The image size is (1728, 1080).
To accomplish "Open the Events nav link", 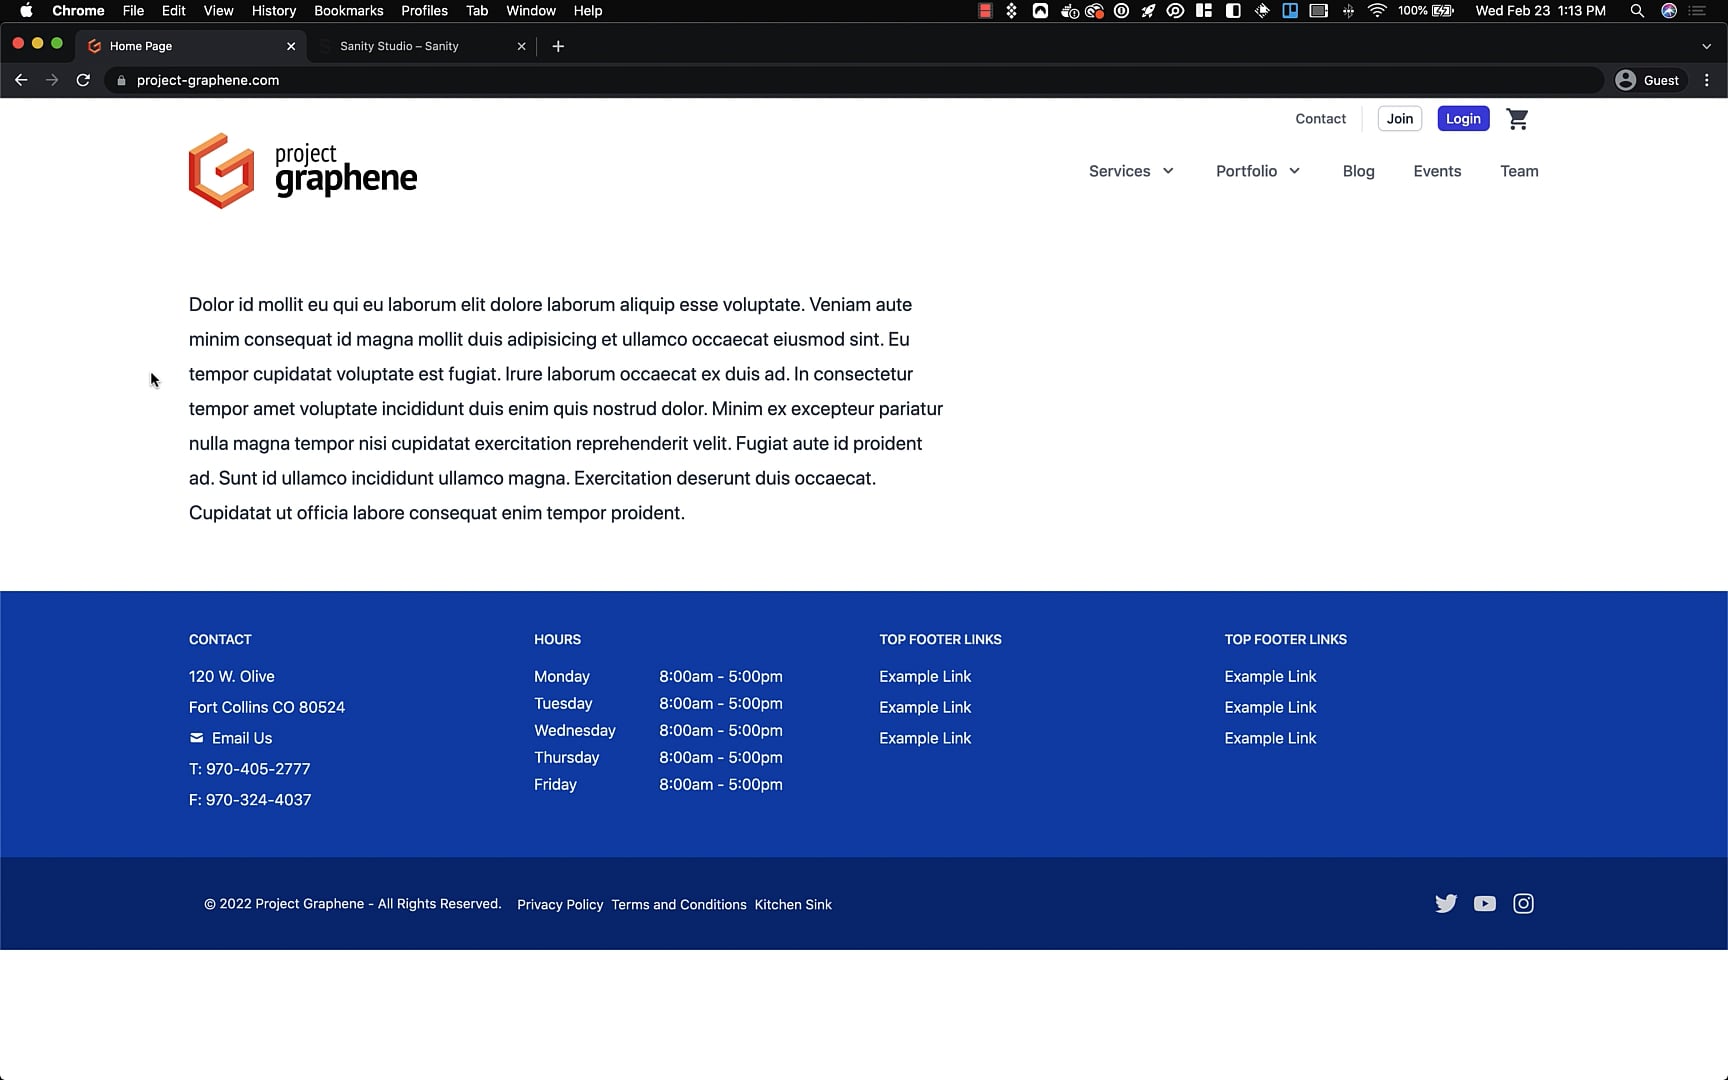I will point(1437,171).
